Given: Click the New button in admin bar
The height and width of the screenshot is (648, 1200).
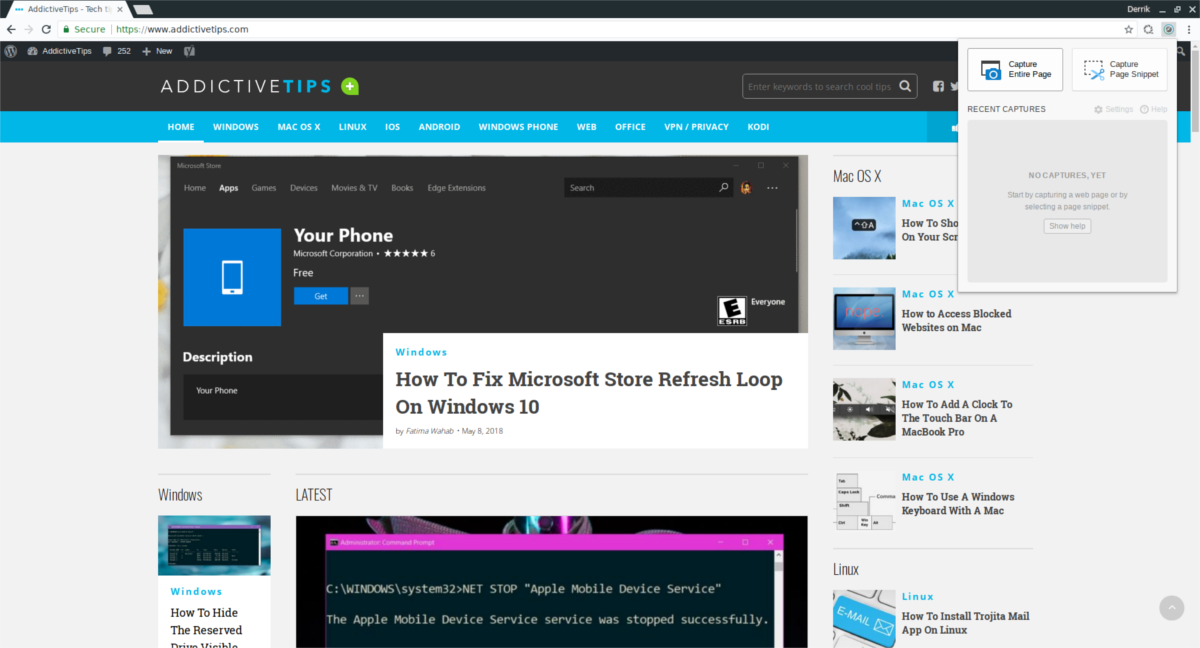Looking at the screenshot, I should 157,51.
